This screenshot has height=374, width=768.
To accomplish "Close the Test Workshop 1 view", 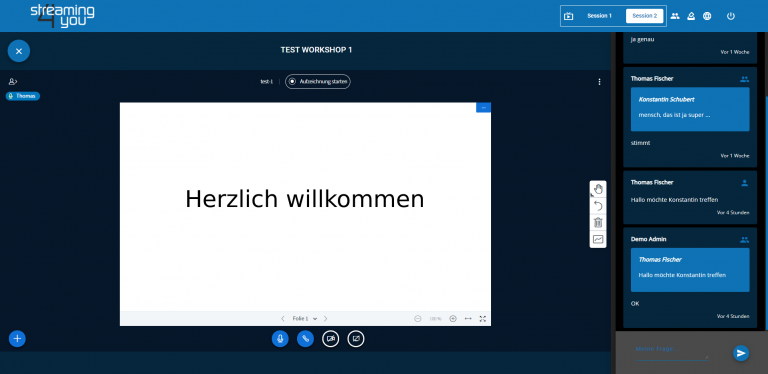I will tap(19, 51).
